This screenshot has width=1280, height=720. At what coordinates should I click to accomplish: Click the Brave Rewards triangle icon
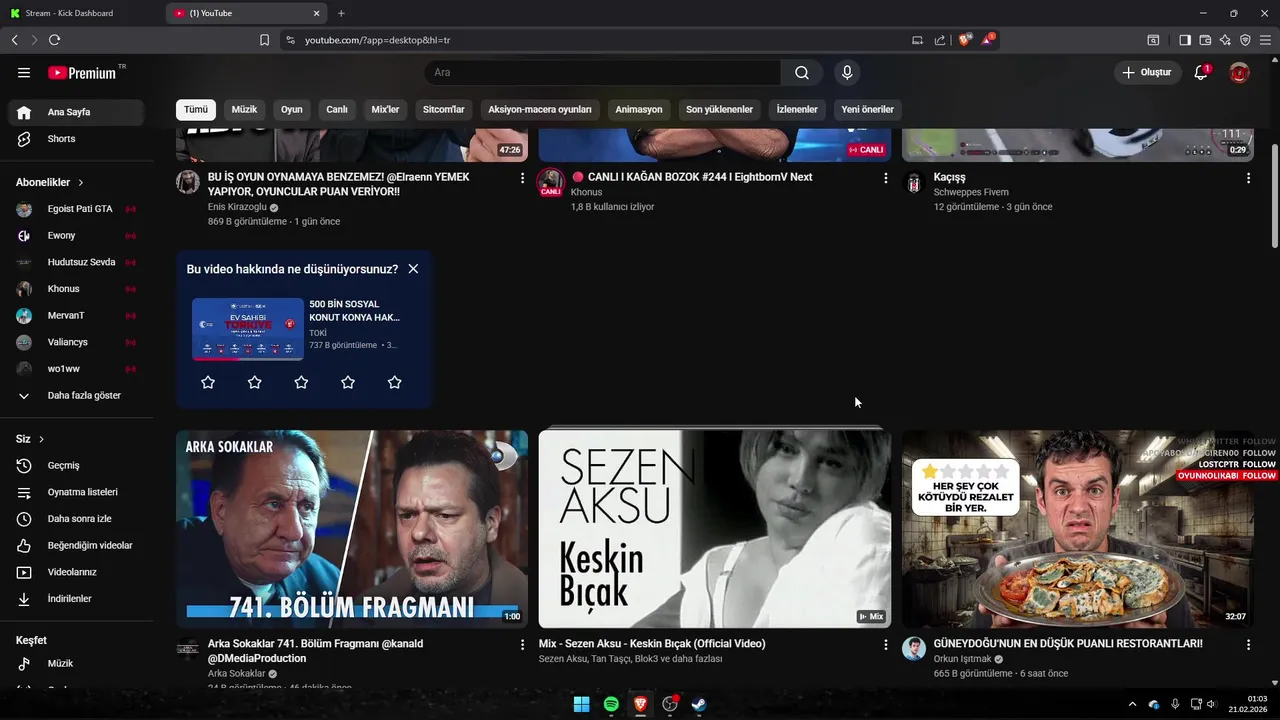coord(988,40)
